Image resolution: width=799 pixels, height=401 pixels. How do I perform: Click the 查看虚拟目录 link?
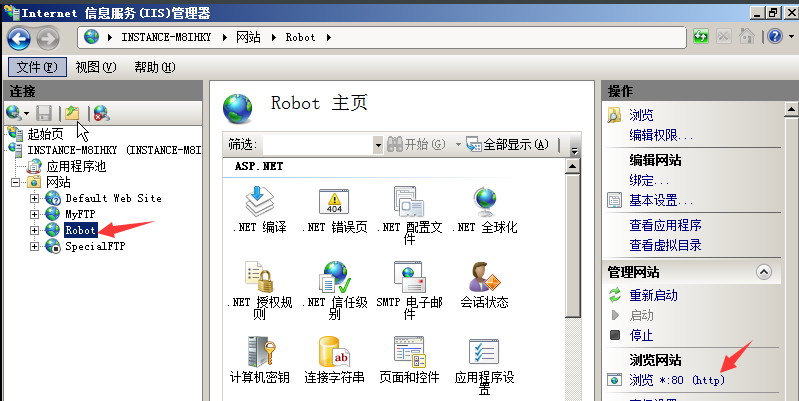665,245
